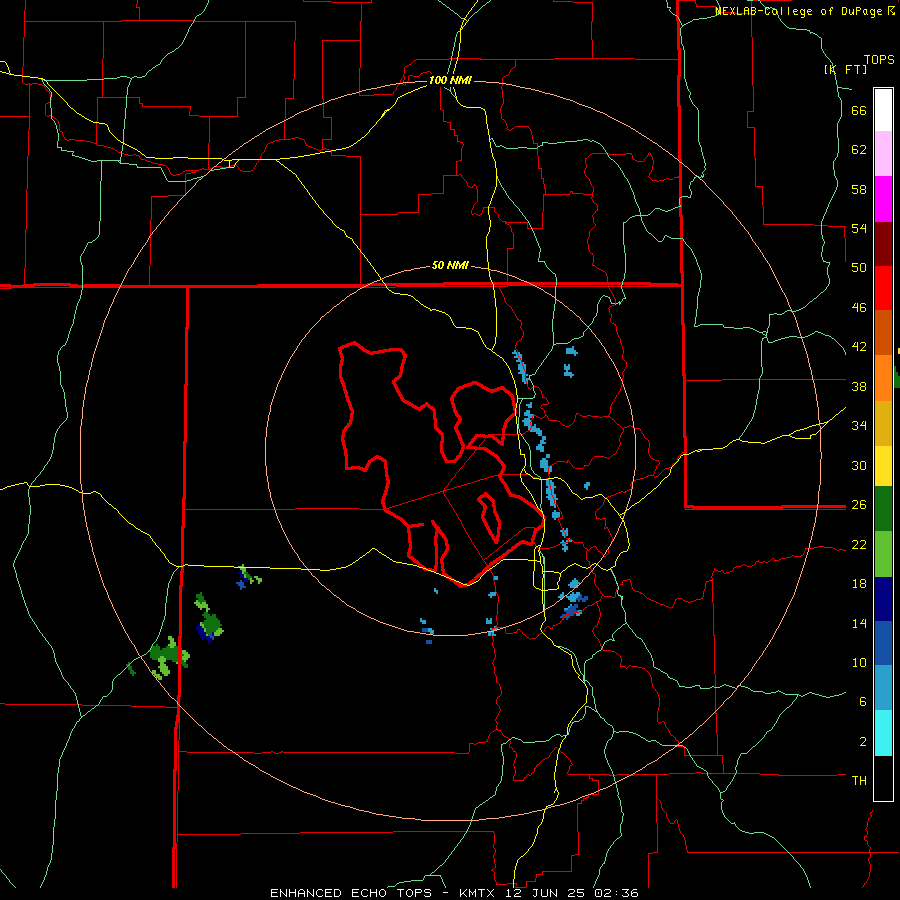Click the light pink swatch at 62
Viewport: 900px width, 900px height.
883,153
